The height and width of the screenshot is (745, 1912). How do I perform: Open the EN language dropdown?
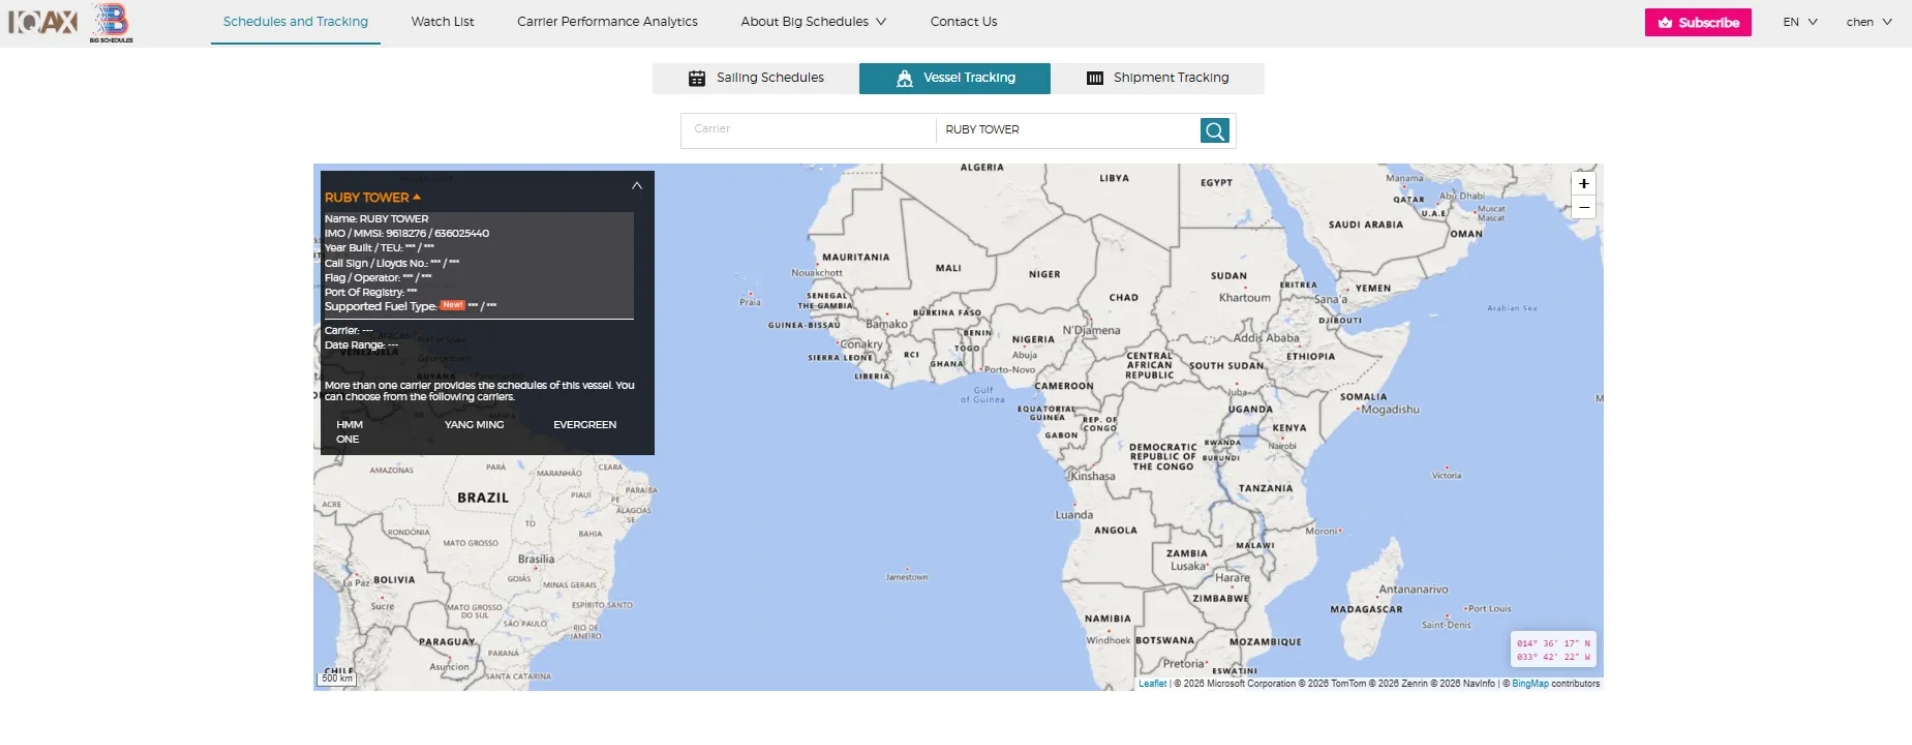1799,22
